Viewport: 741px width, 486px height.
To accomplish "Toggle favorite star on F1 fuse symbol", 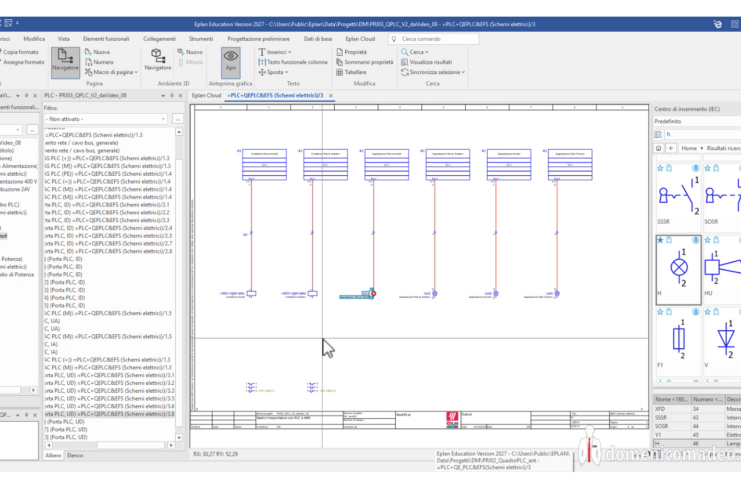I will pyautogui.click(x=660, y=312).
